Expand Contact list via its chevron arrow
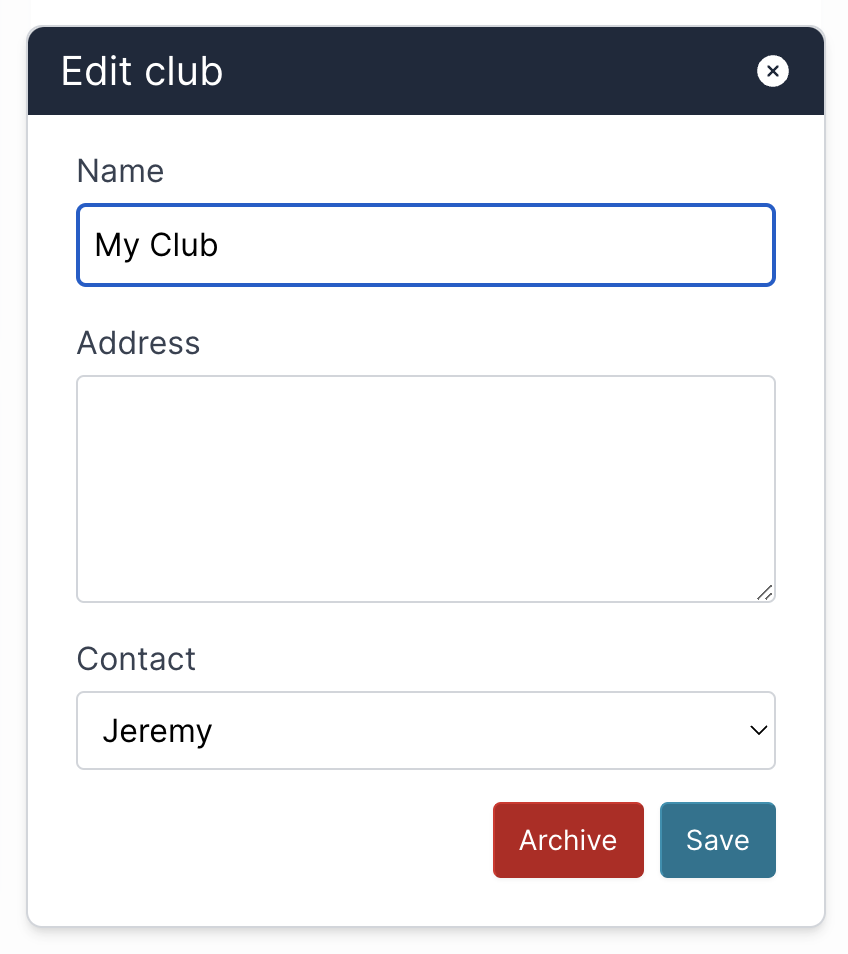 pyautogui.click(x=758, y=731)
